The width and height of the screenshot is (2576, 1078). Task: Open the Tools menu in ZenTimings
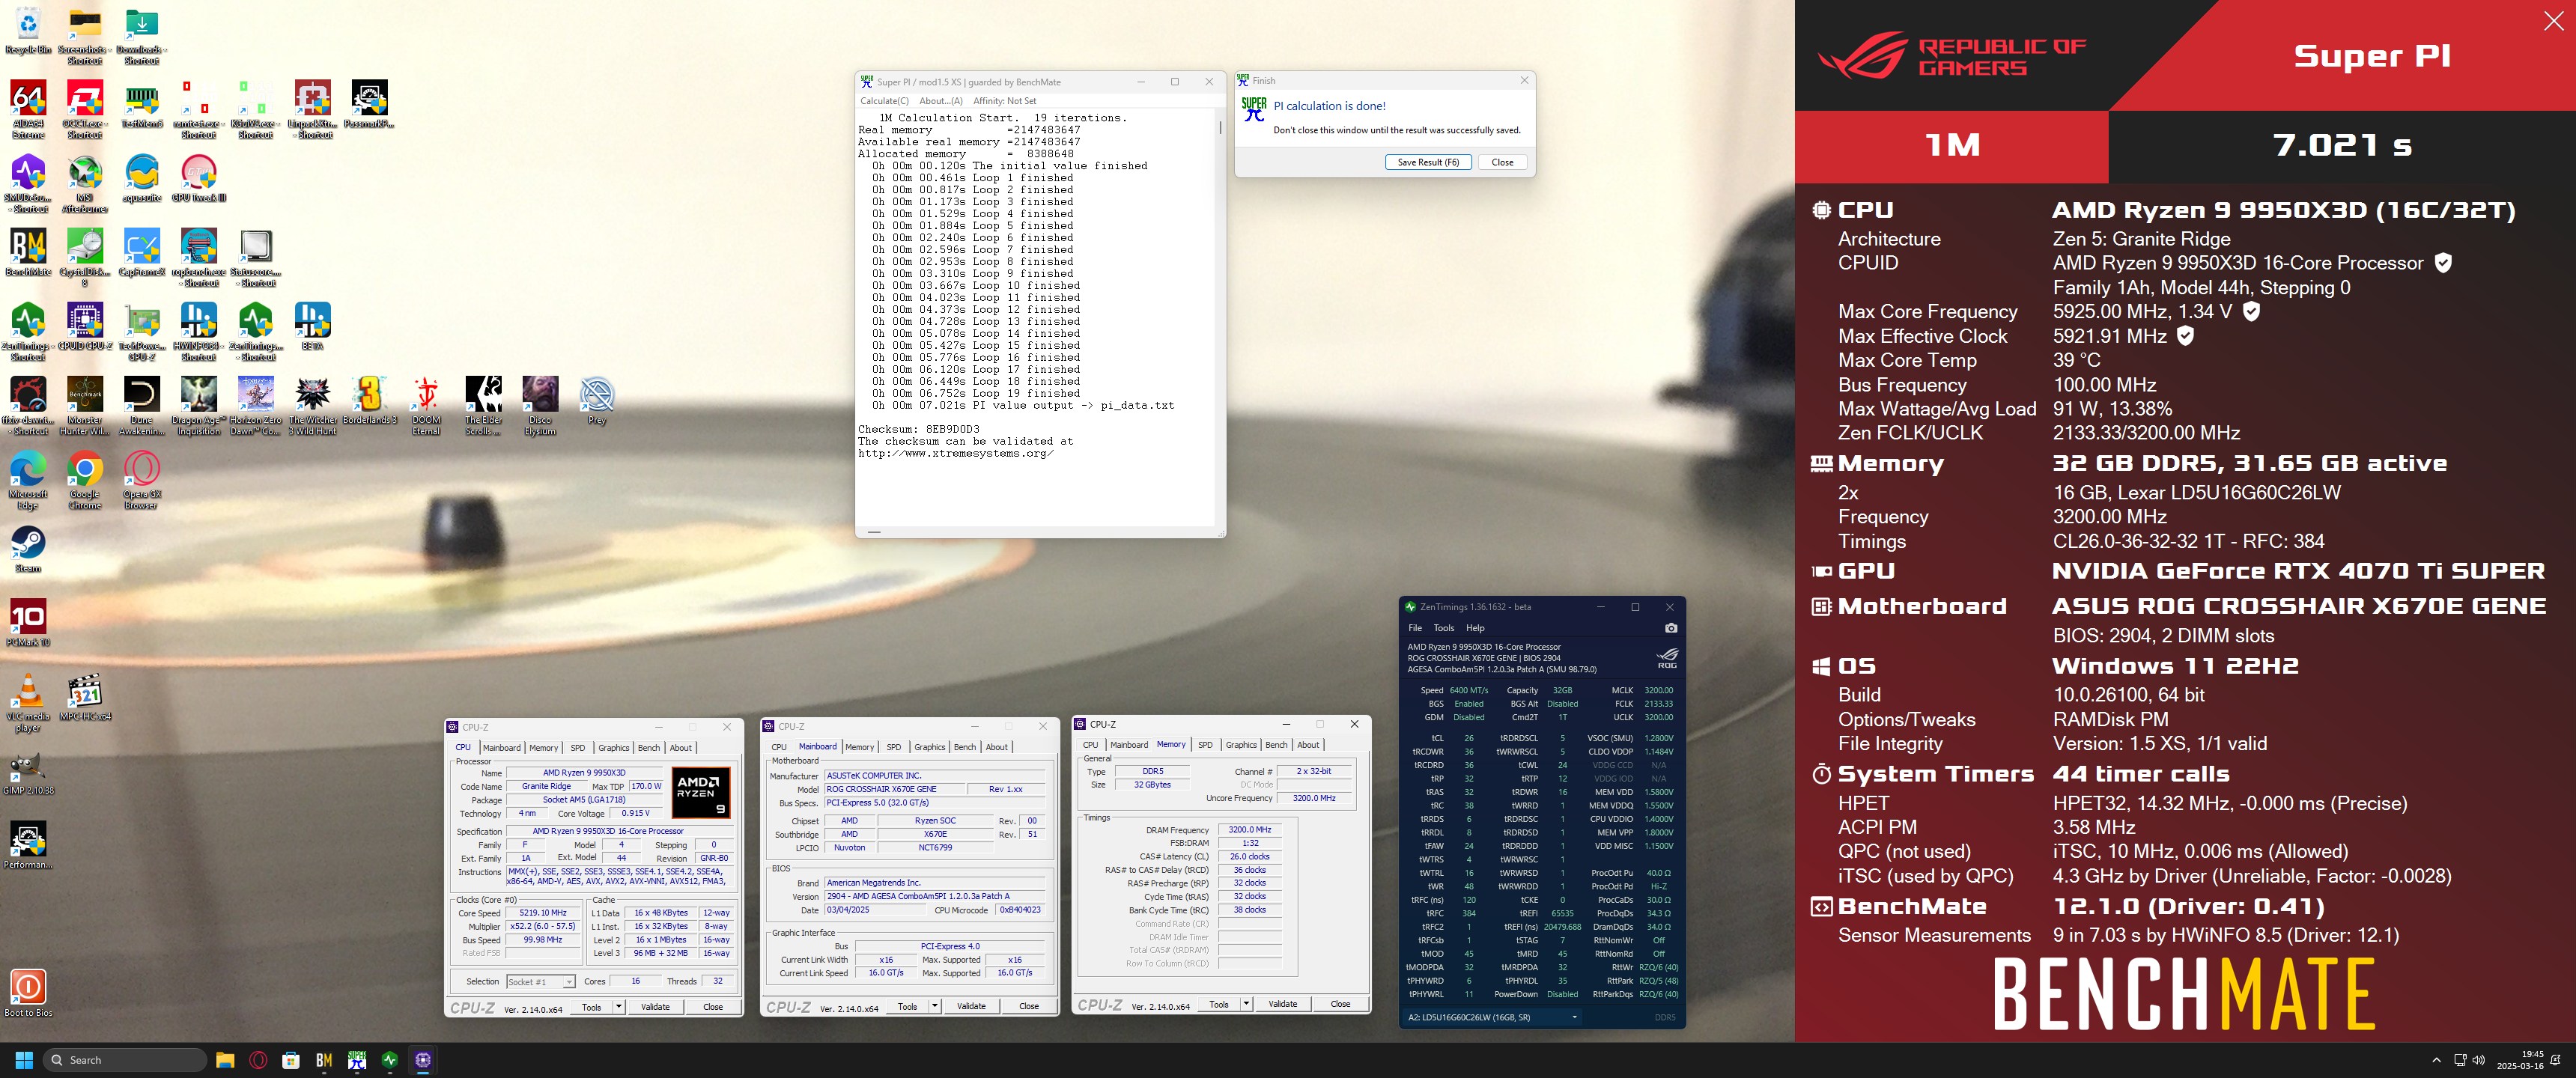1444,628
